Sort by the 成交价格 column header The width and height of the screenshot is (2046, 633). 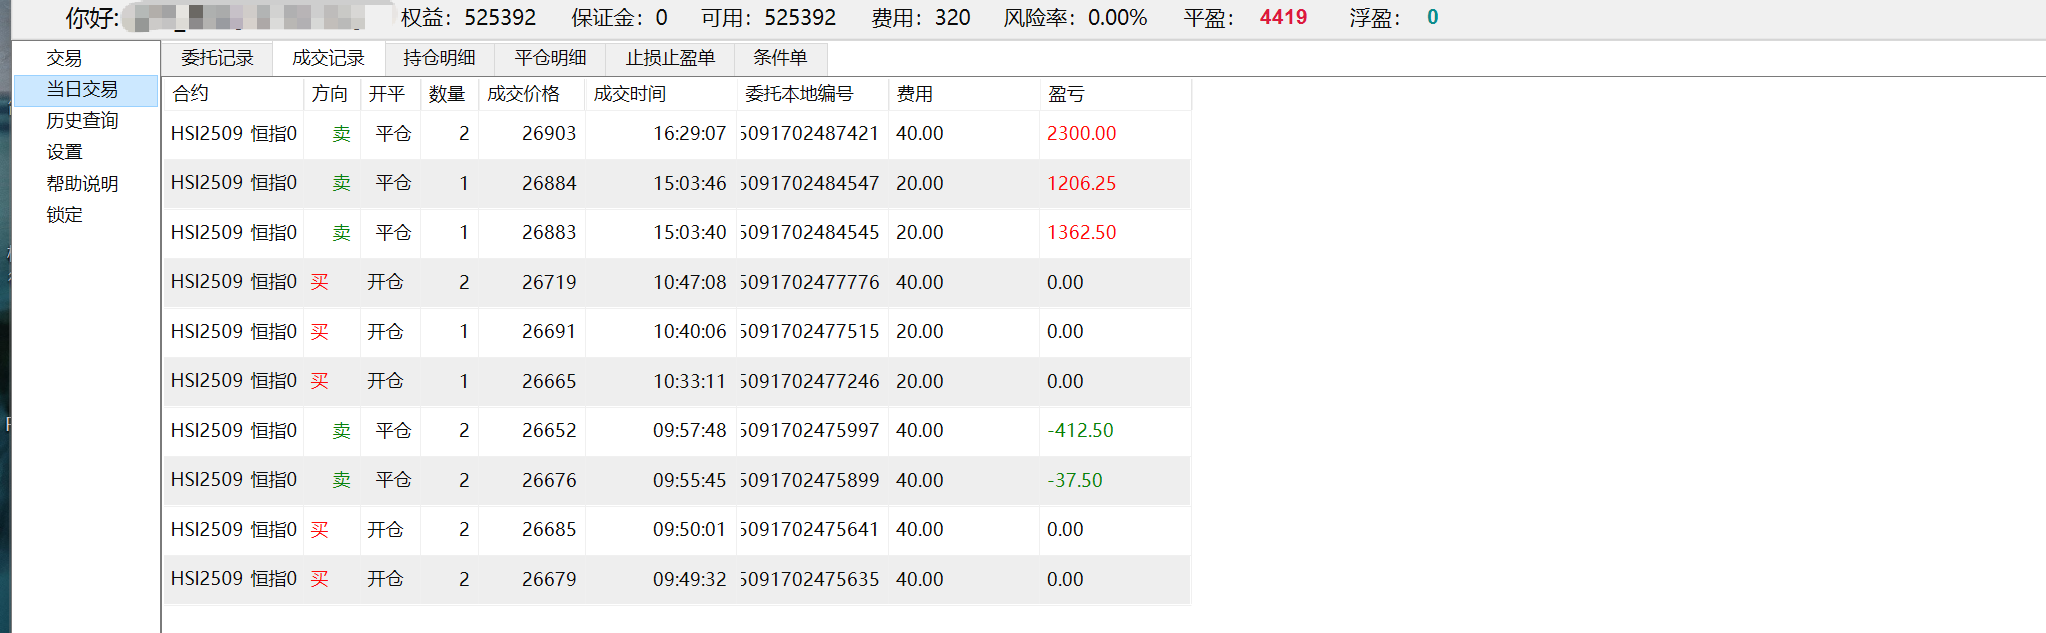coord(523,94)
